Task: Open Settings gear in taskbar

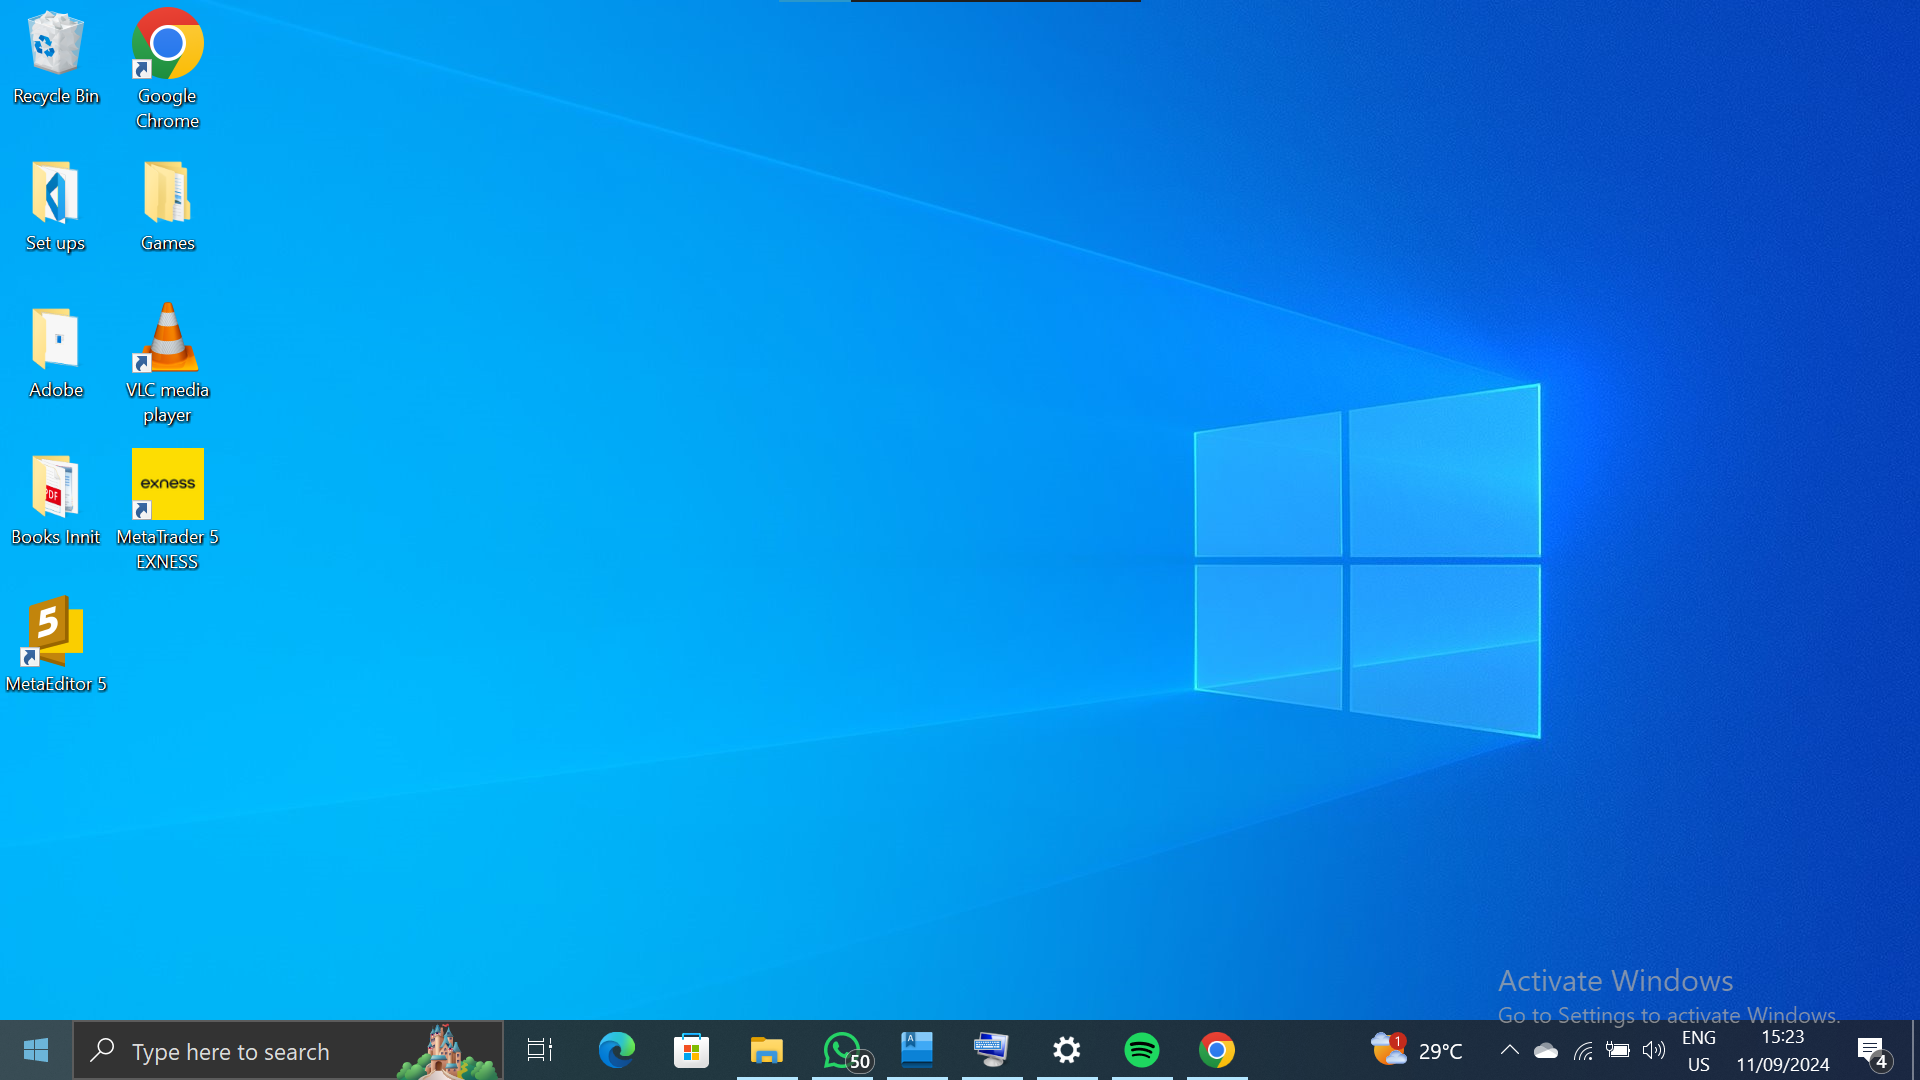Action: (x=1067, y=1050)
